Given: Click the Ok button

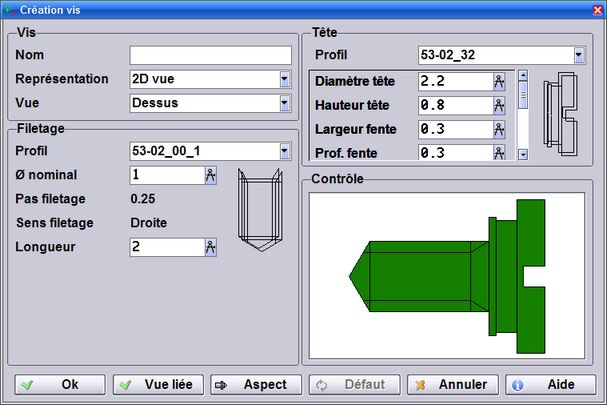Looking at the screenshot, I should [x=60, y=384].
